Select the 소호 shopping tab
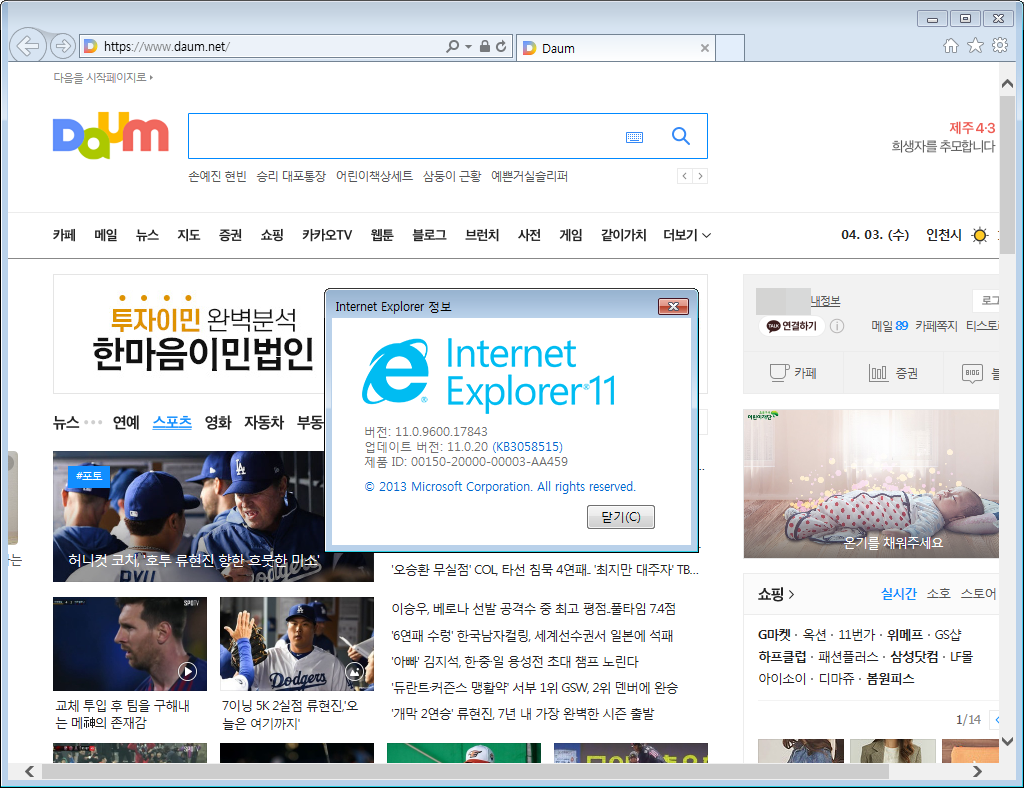This screenshot has width=1024, height=788. pyautogui.click(x=938, y=593)
